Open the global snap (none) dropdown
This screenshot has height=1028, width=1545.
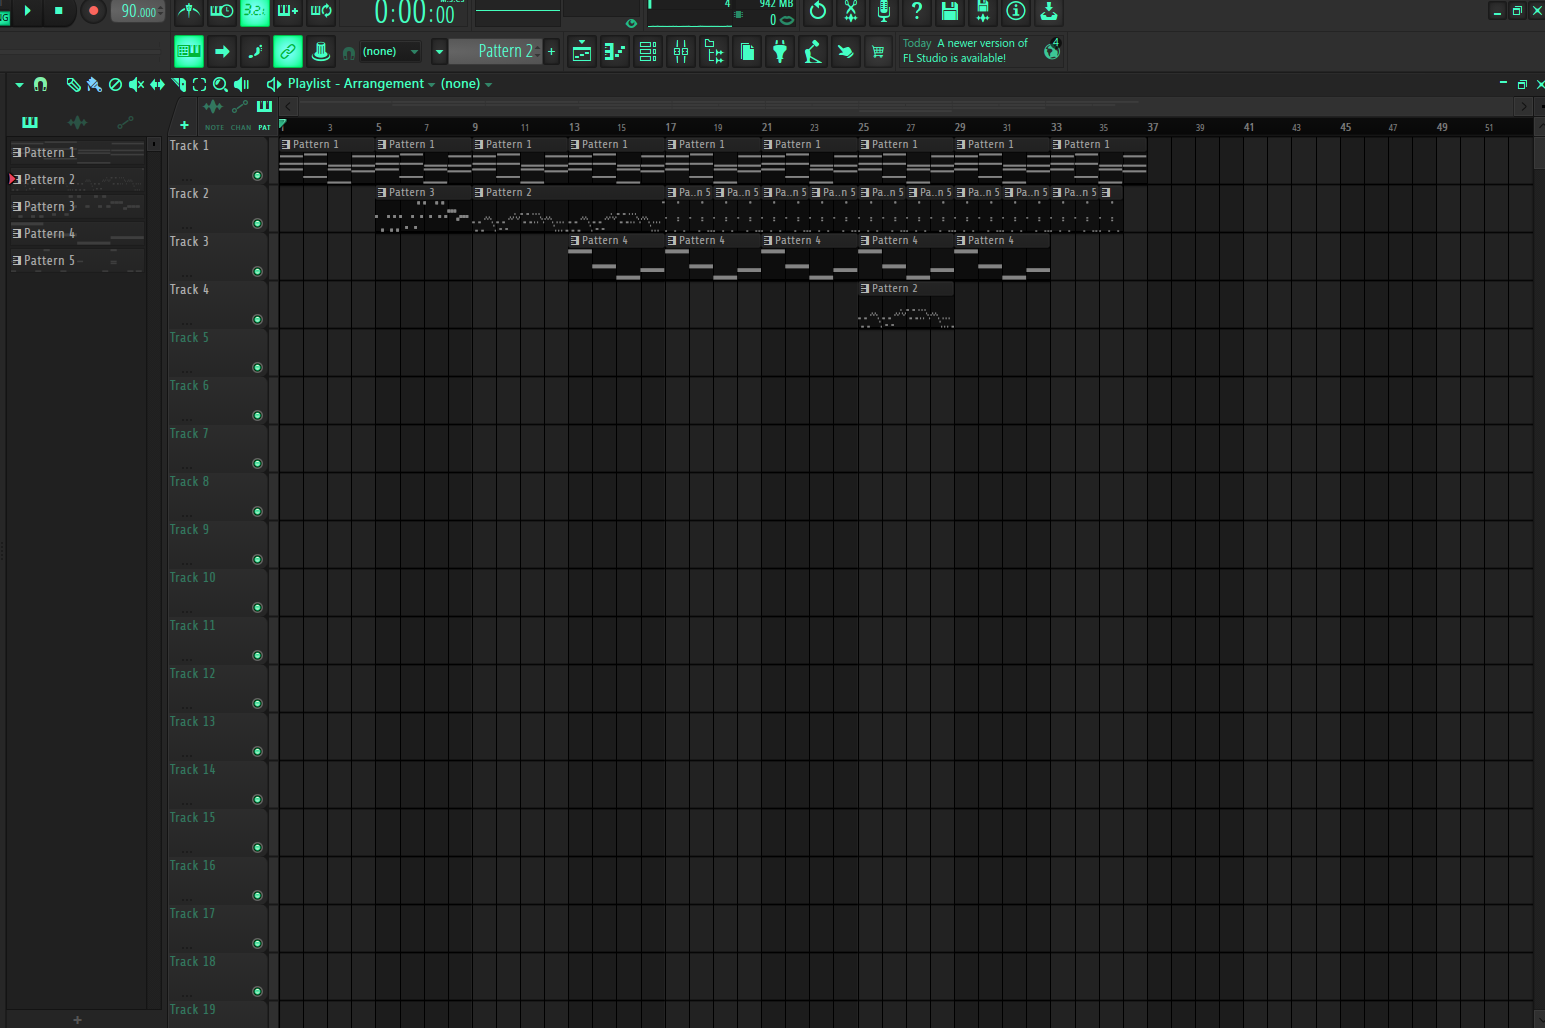[x=390, y=51]
